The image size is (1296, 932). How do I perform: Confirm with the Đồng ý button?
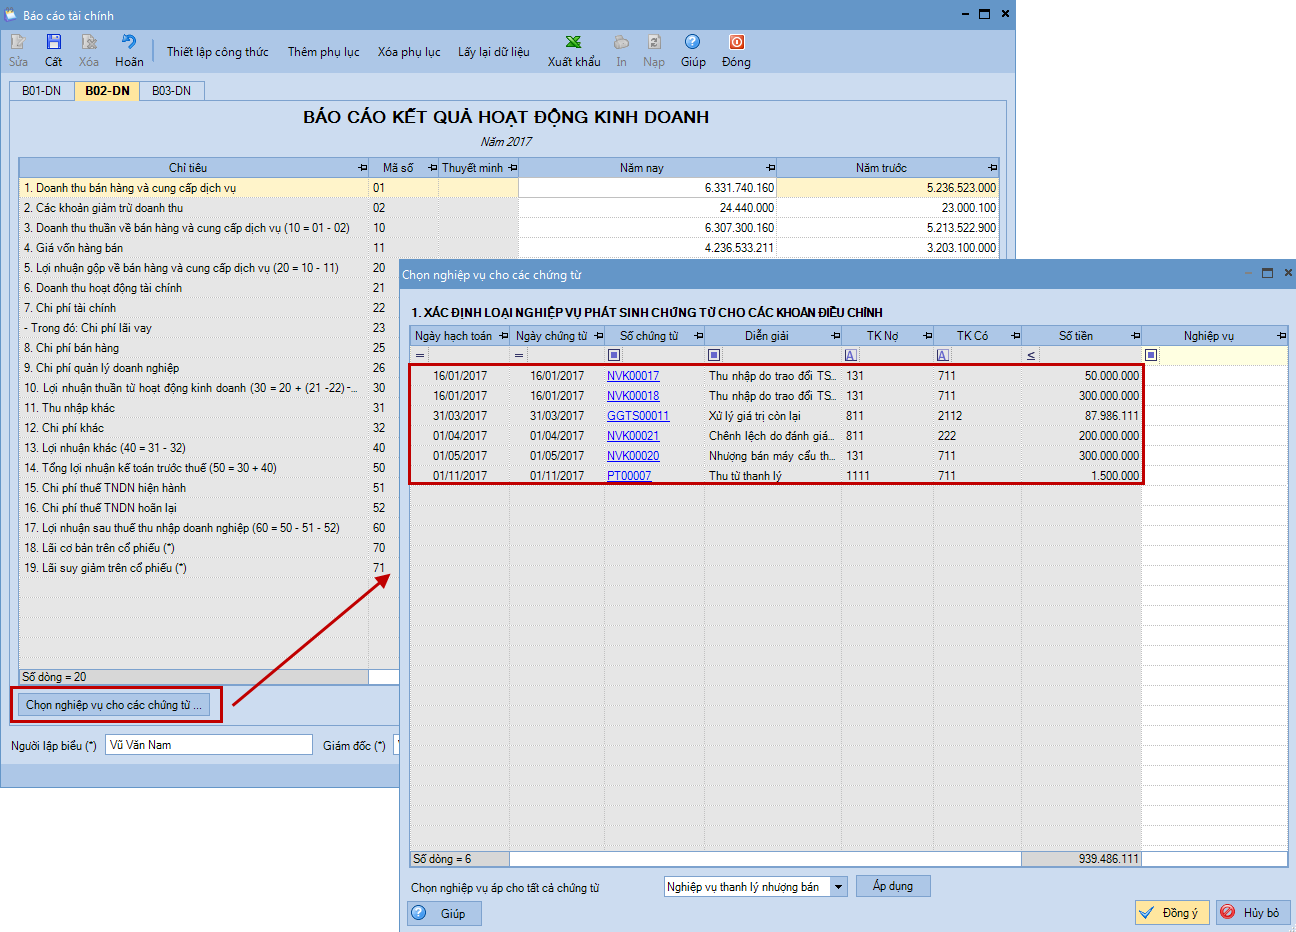pos(1172,913)
